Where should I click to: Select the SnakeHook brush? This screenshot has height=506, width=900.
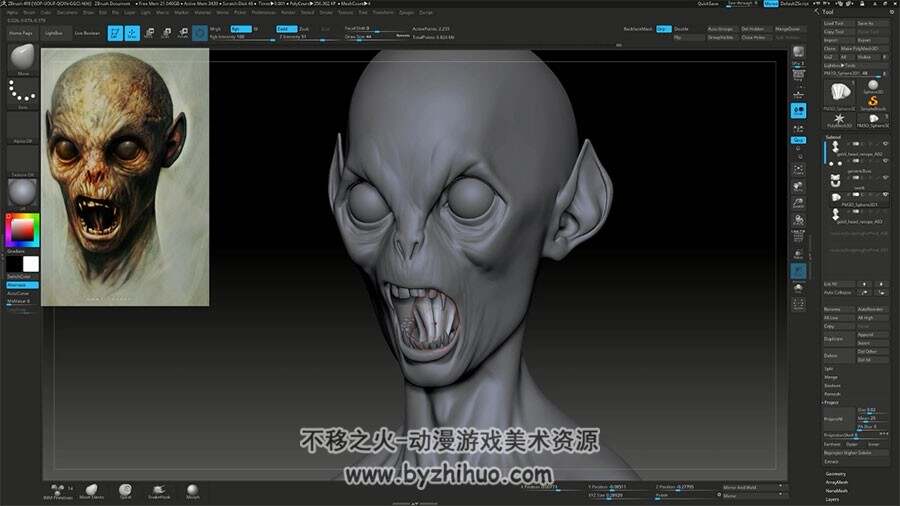click(x=159, y=492)
